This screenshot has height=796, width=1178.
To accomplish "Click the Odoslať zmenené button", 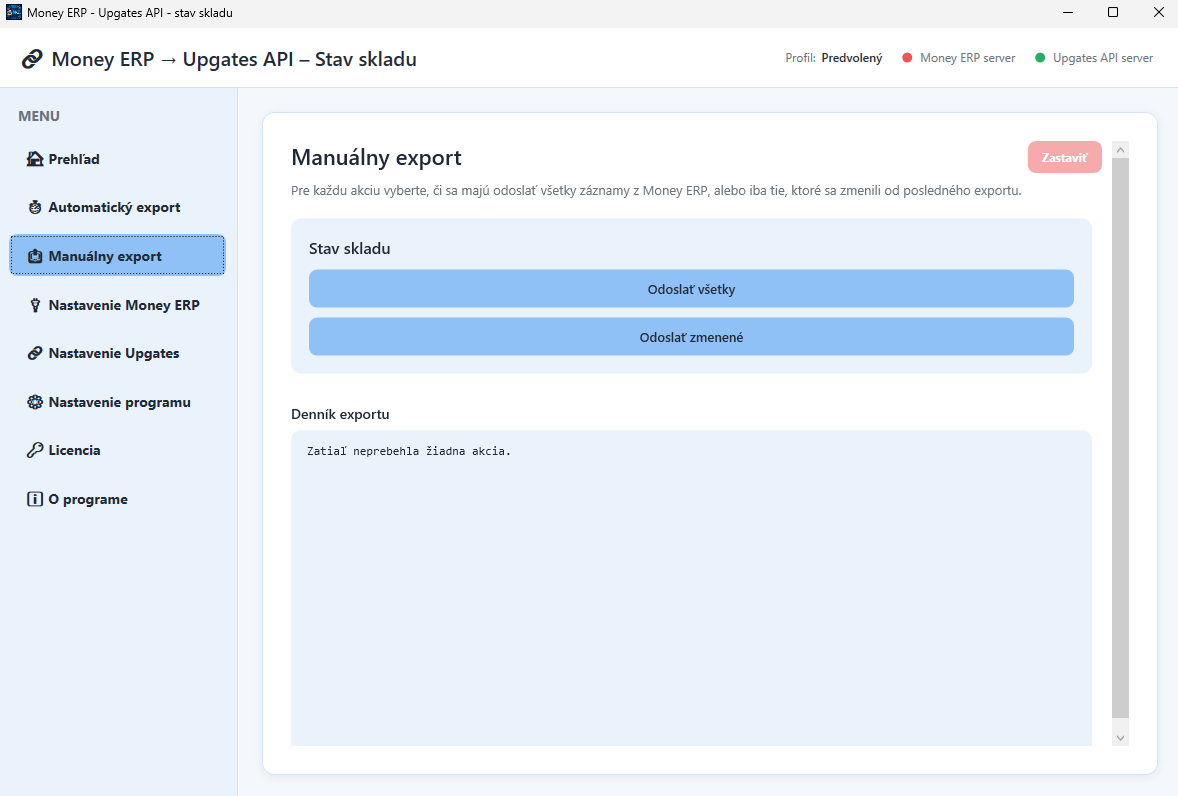I will pos(691,337).
